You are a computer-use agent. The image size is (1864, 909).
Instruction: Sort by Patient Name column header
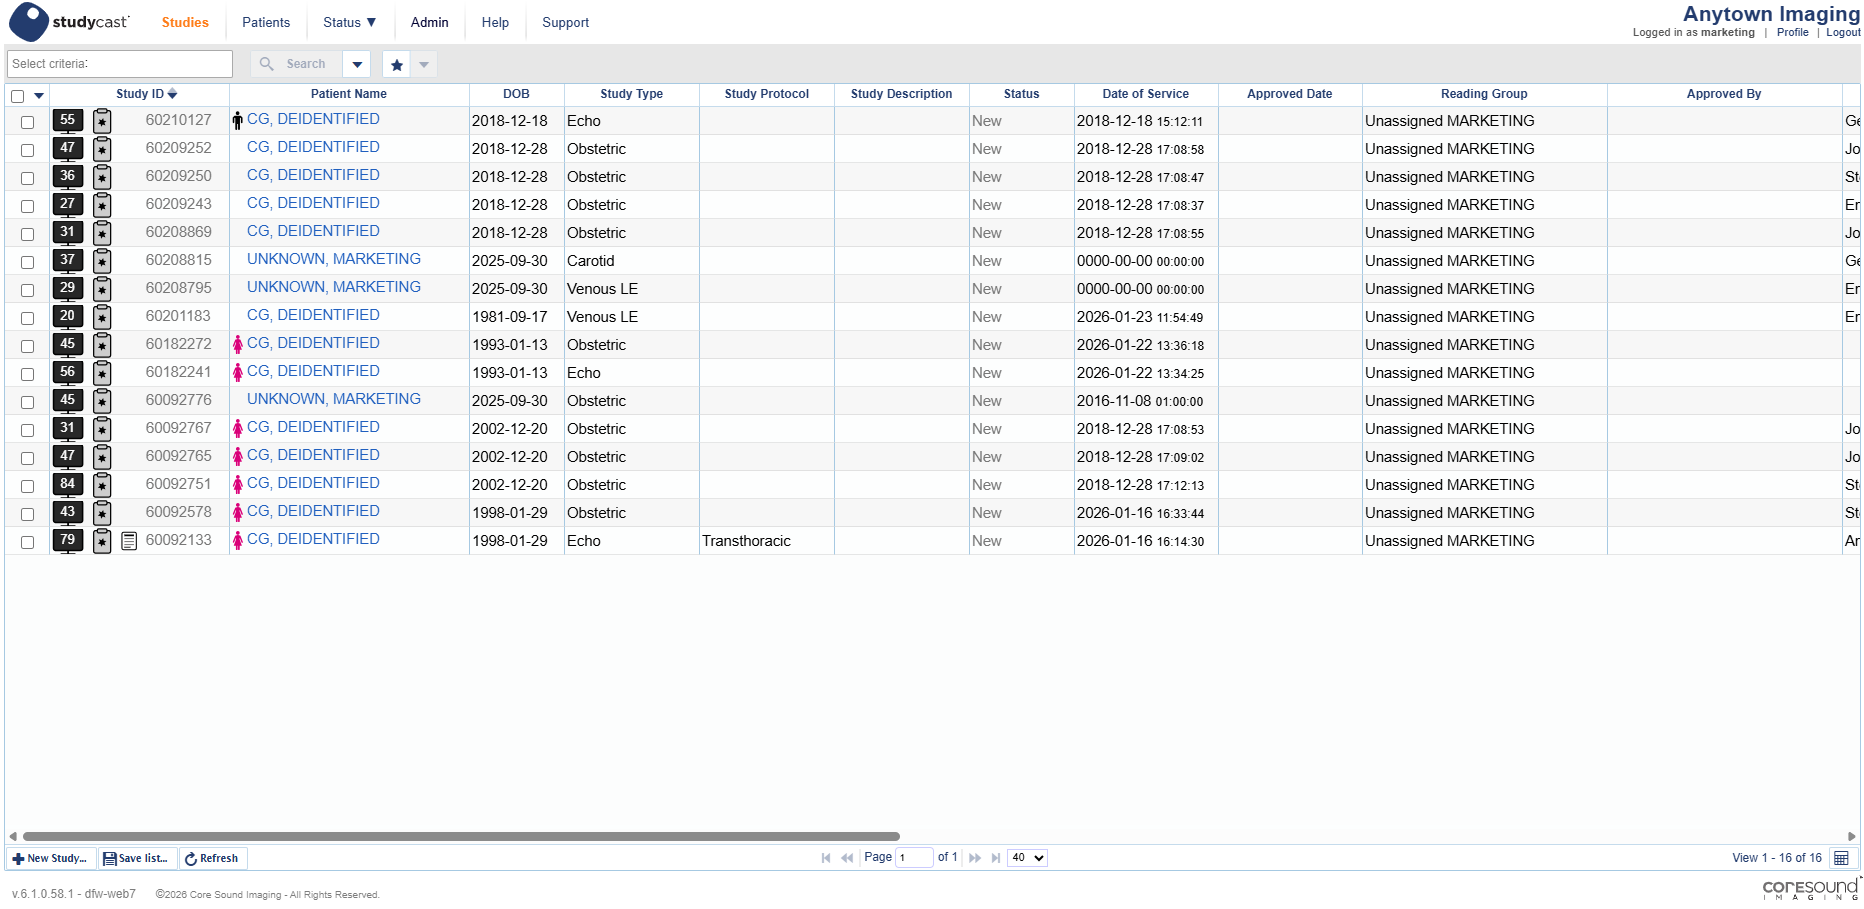coord(349,94)
